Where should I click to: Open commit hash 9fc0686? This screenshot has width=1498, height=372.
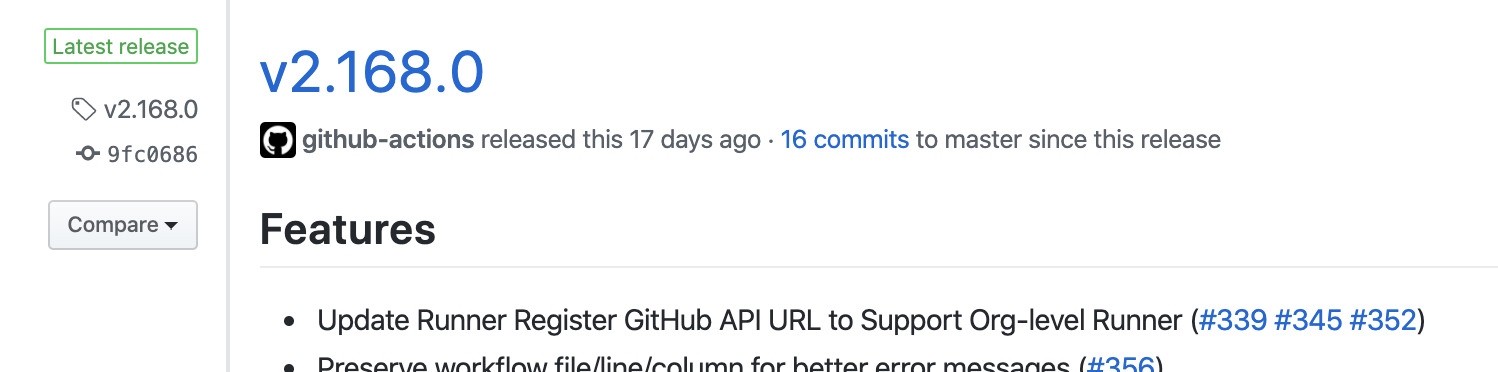pyautogui.click(x=152, y=155)
